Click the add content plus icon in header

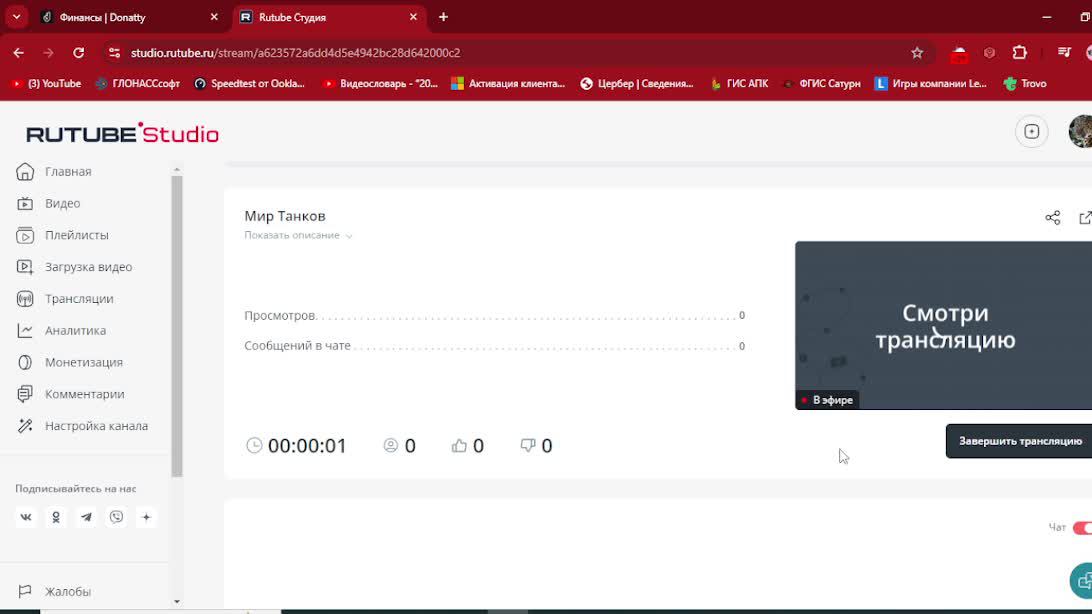pos(1031,132)
